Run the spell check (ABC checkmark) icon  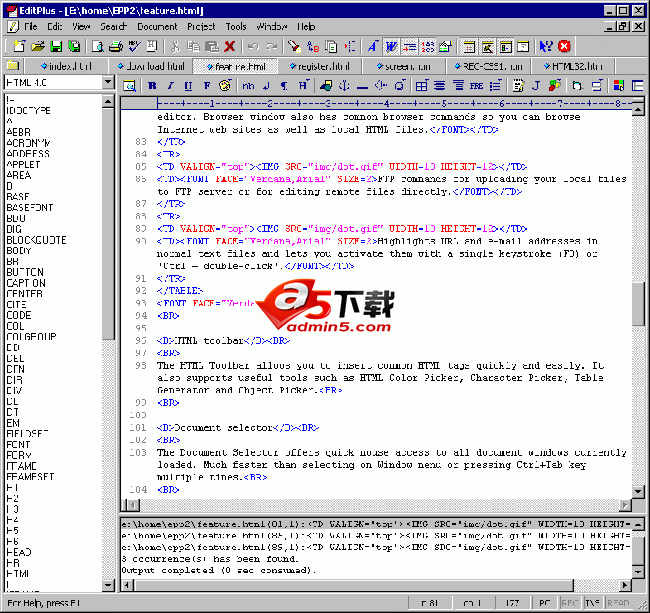(x=134, y=46)
